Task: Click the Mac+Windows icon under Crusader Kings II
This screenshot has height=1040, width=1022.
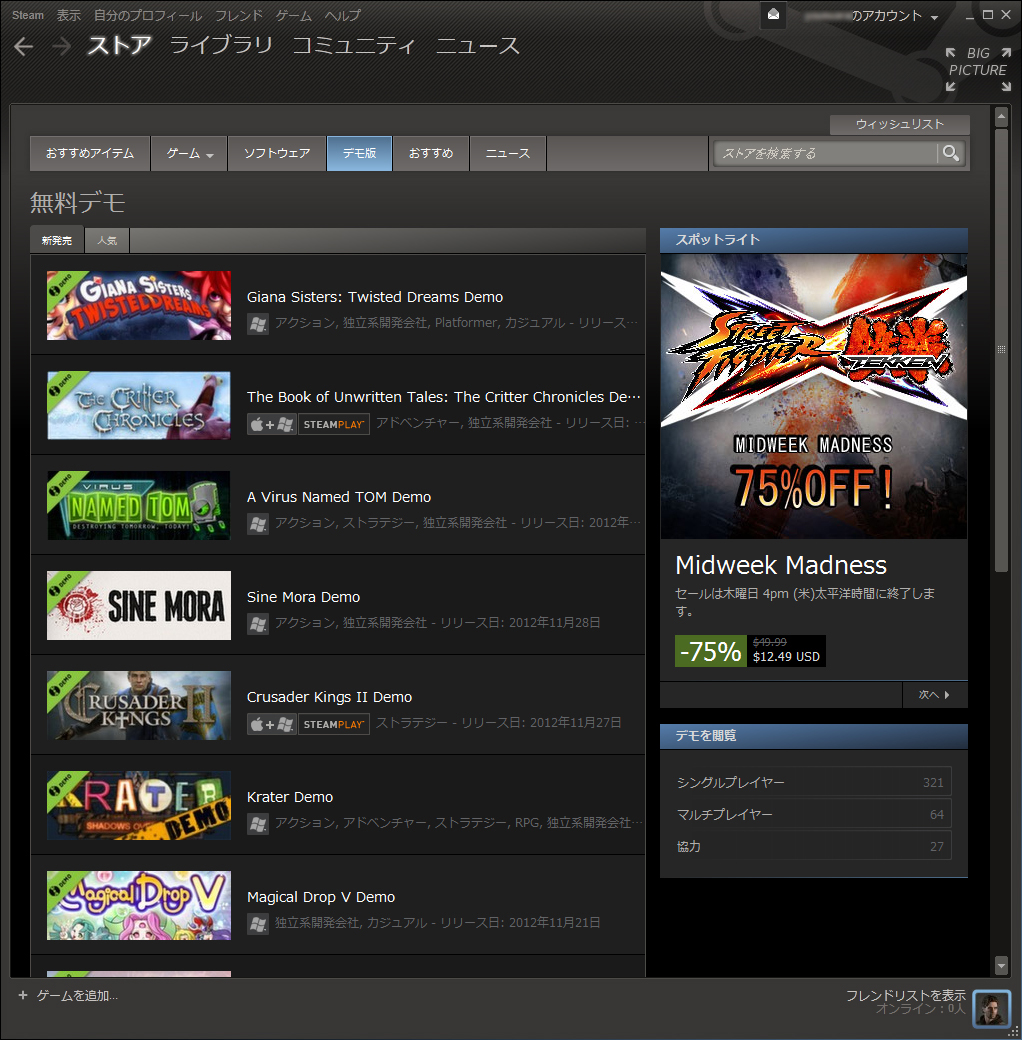Action: click(x=271, y=724)
